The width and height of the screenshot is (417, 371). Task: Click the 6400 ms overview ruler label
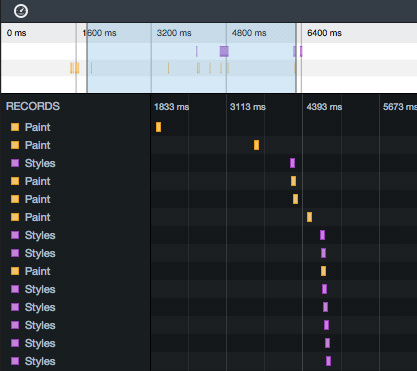click(x=324, y=33)
